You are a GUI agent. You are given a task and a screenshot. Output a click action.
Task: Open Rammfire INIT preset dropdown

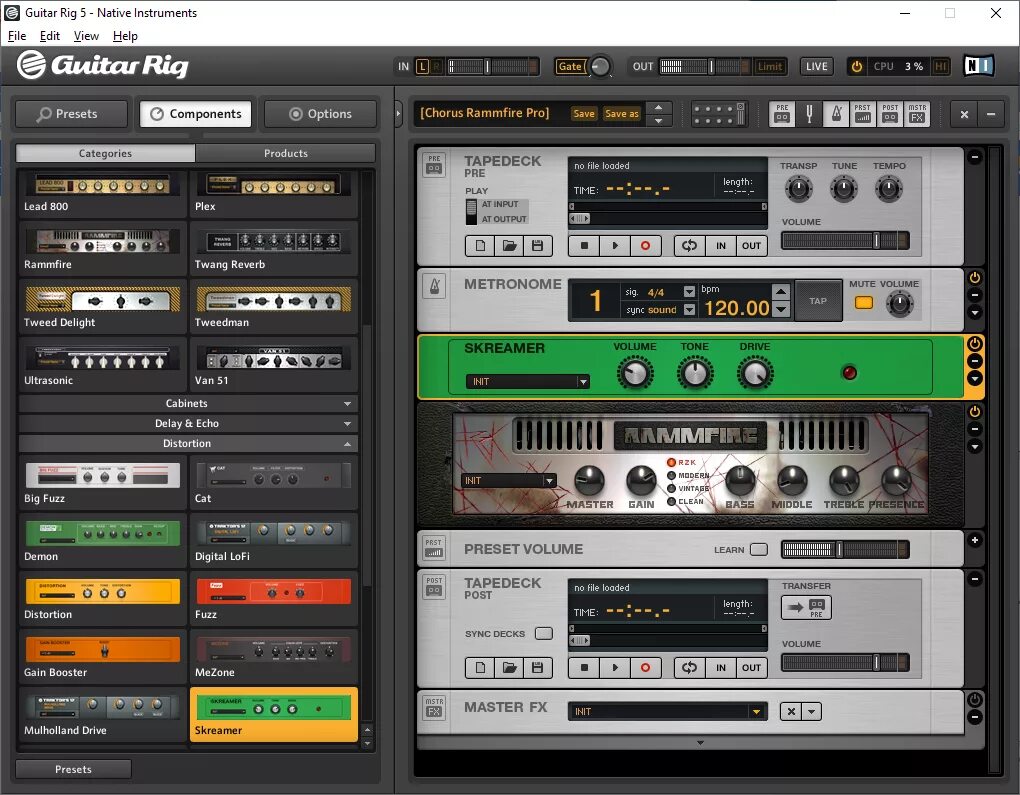click(x=509, y=481)
